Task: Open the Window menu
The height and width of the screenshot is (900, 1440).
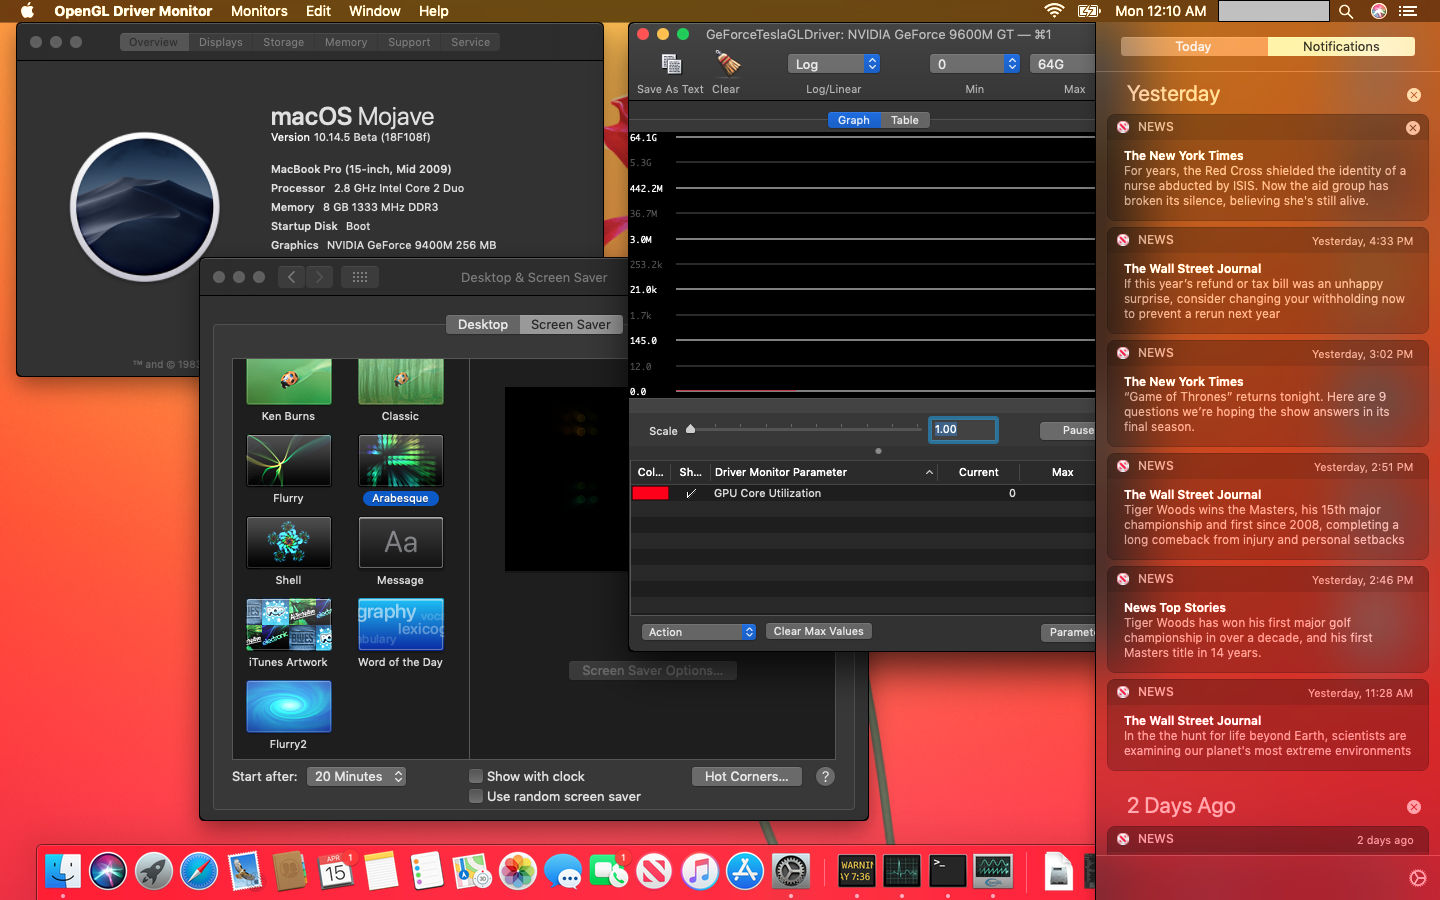Action: (374, 11)
